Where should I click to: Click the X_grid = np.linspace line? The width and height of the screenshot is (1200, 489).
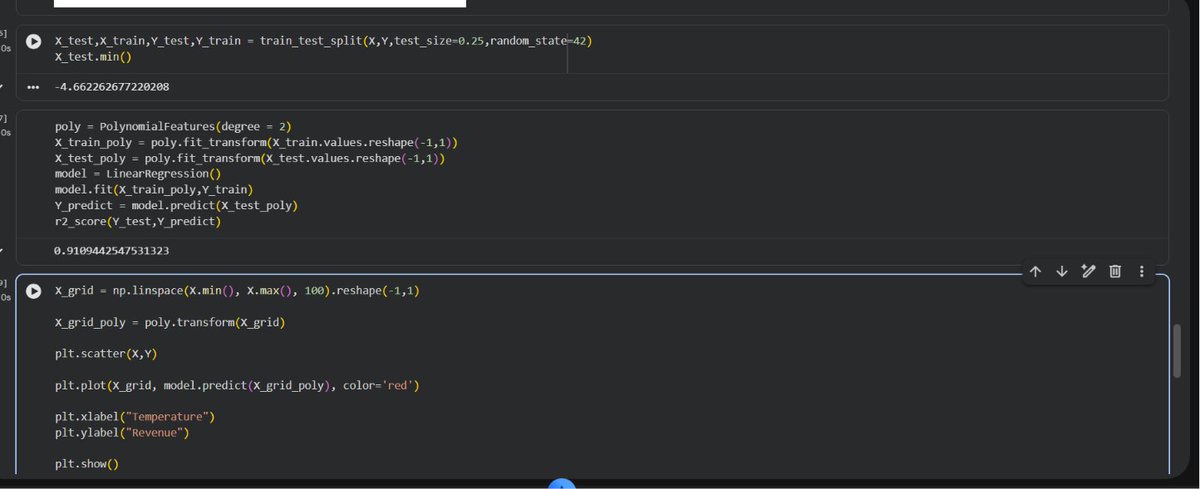[x=237, y=291]
